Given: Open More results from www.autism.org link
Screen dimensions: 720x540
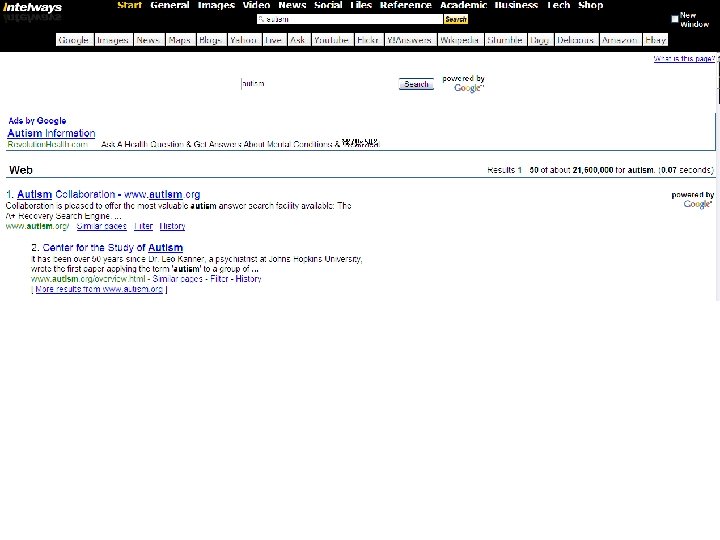Looking at the screenshot, I should pos(99,289).
